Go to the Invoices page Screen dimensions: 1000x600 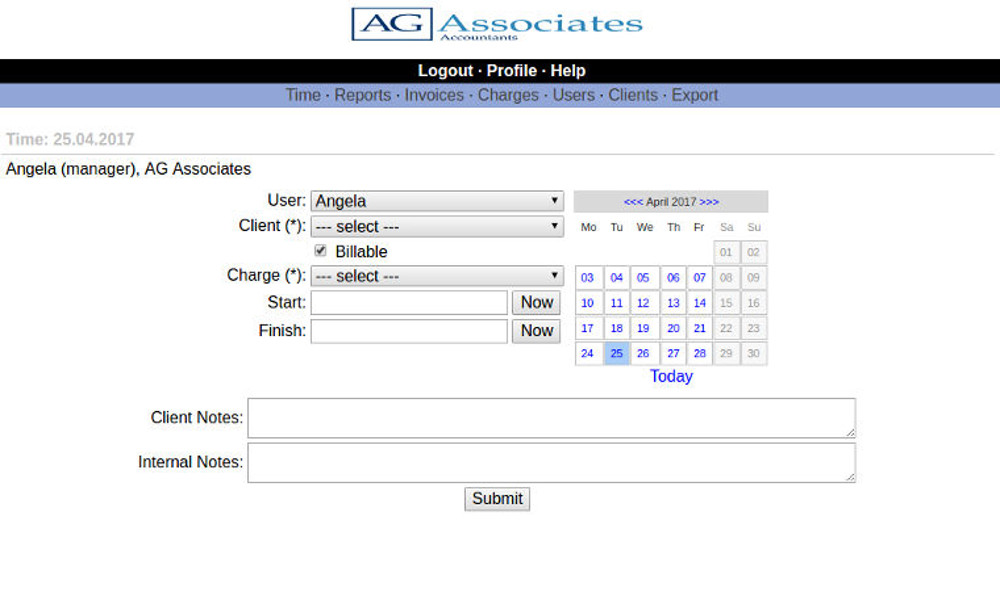tap(434, 95)
